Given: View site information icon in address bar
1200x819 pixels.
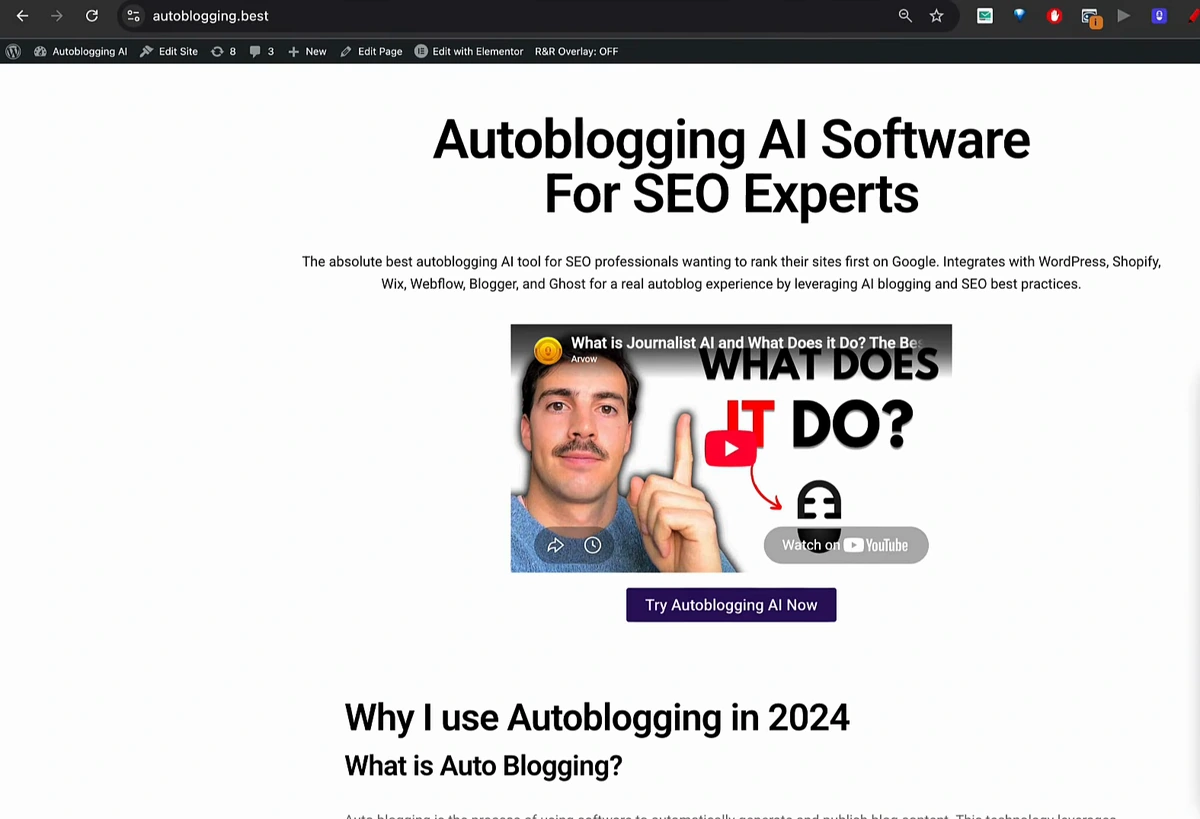Looking at the screenshot, I should 133,16.
